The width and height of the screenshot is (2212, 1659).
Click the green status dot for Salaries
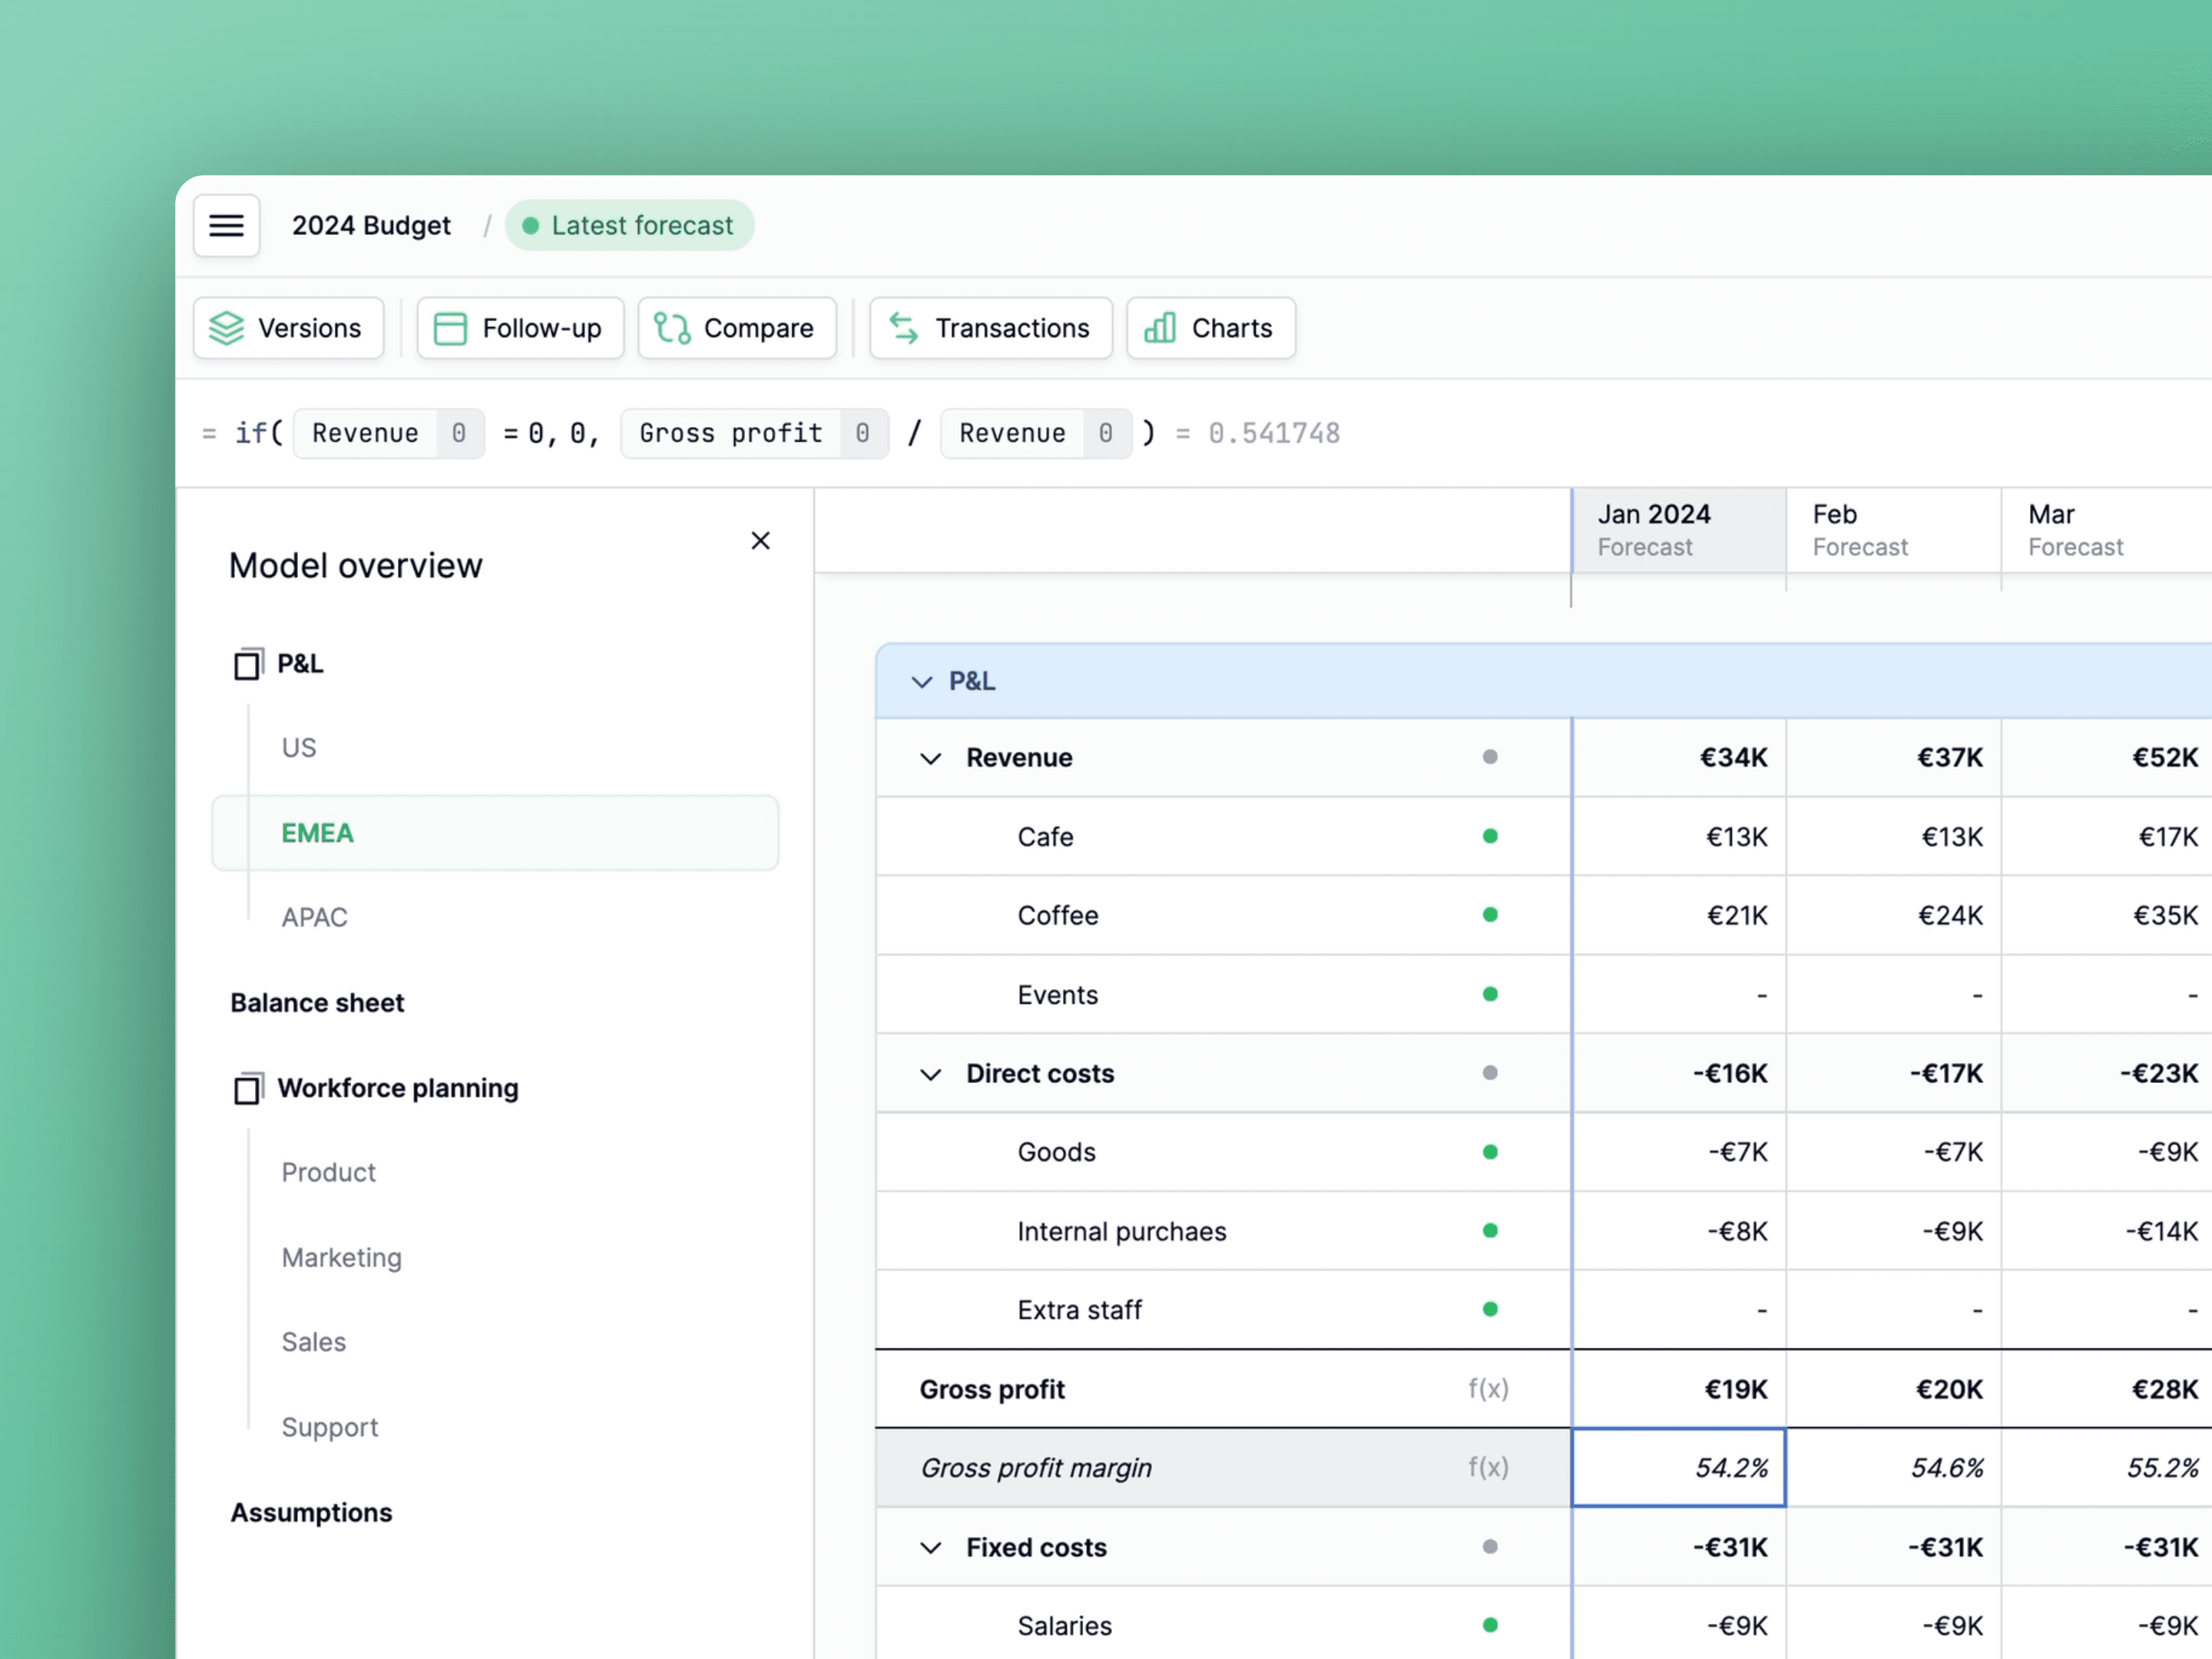(x=1490, y=1625)
